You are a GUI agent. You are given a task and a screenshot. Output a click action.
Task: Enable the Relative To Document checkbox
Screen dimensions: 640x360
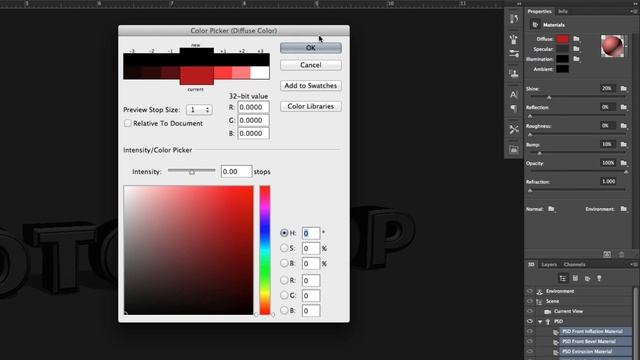pos(128,123)
